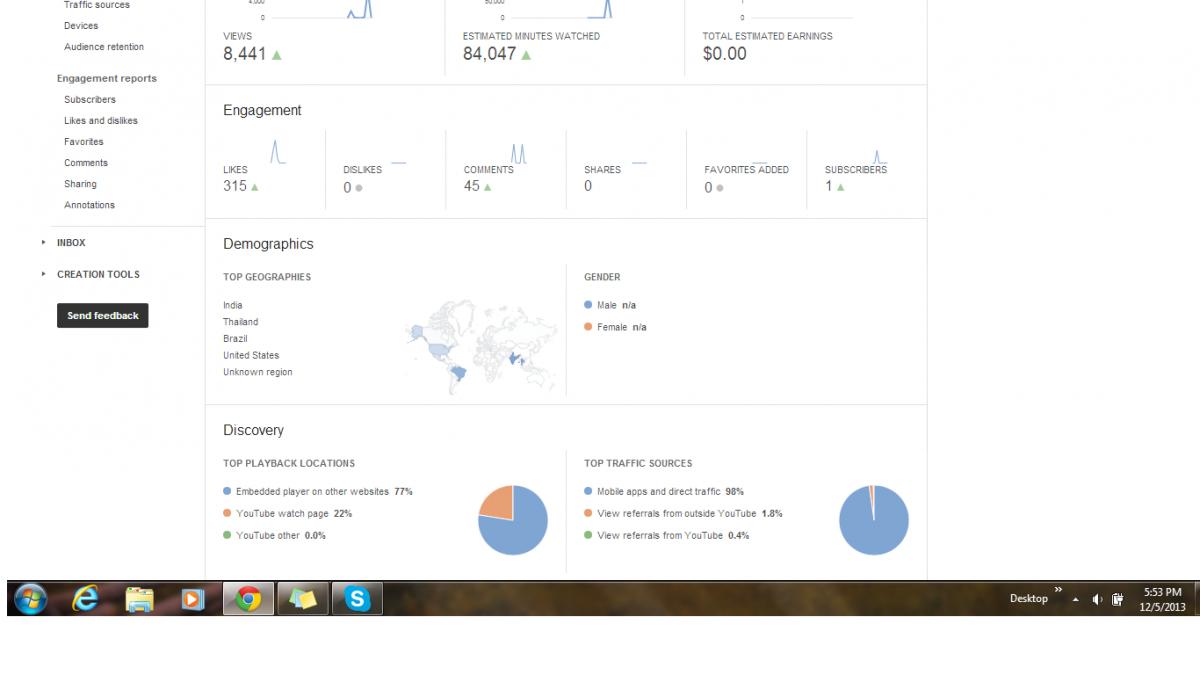
Task: Show hidden tray icons arrow
Action: click(1076, 599)
